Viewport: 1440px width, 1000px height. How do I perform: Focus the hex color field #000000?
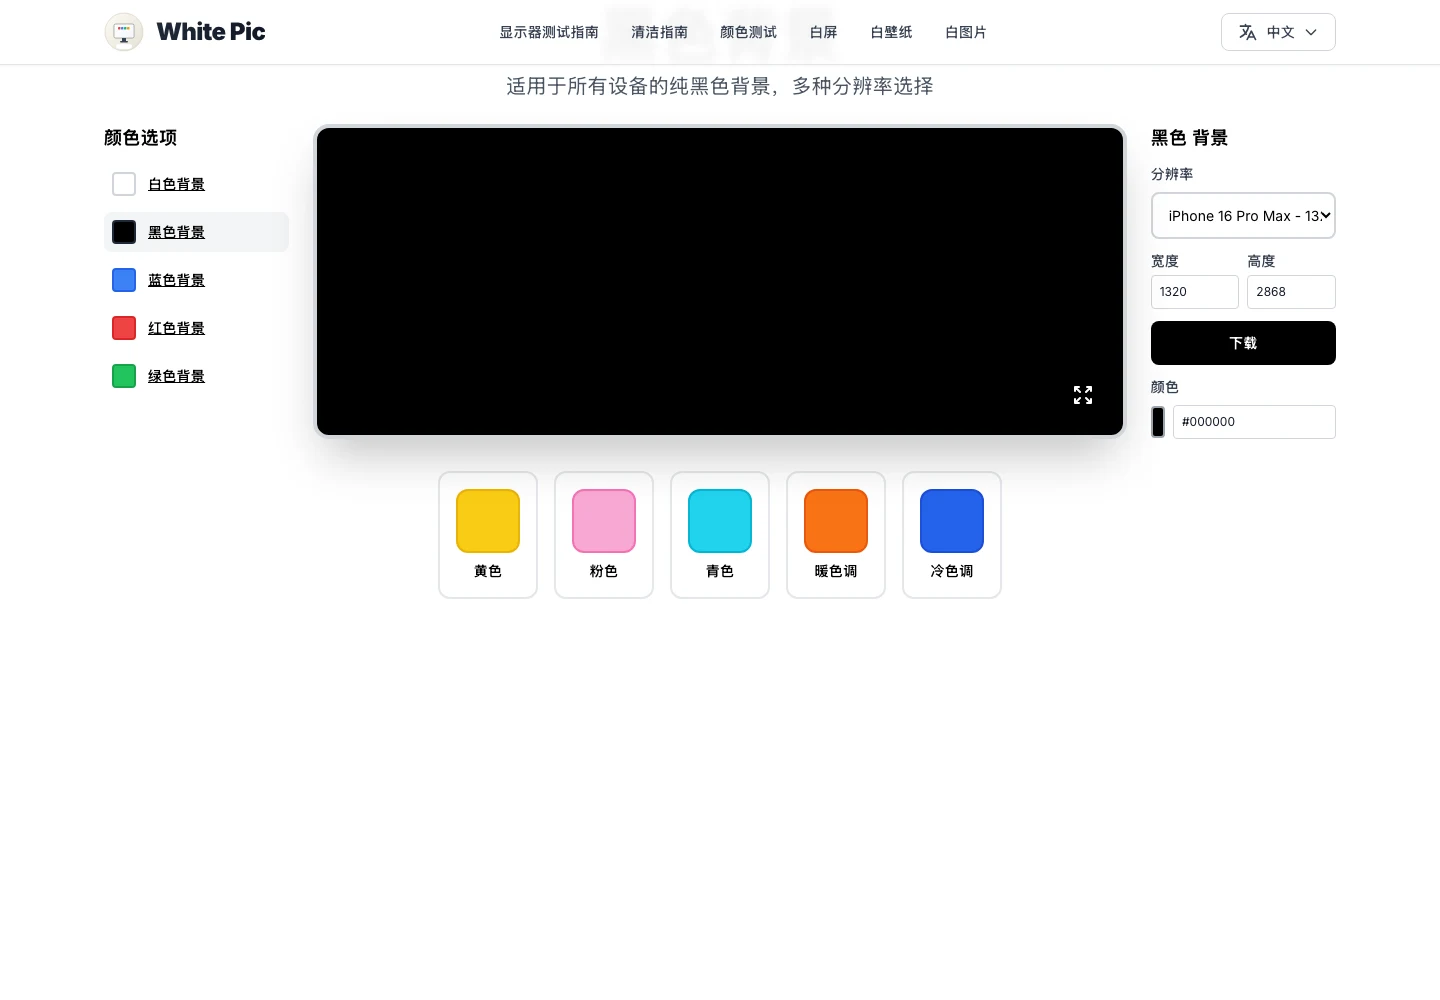click(x=1254, y=422)
